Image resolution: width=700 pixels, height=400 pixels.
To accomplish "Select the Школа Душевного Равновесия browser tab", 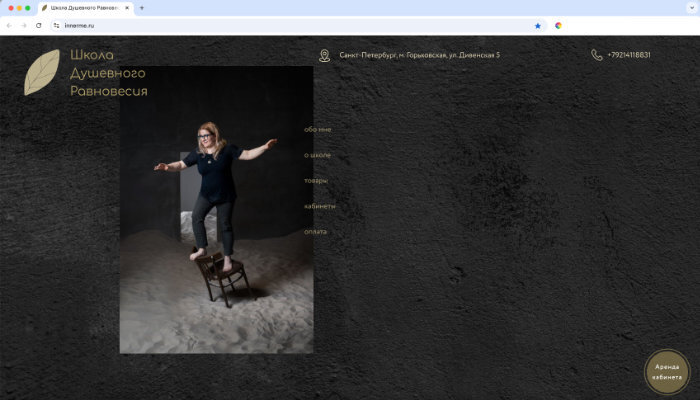I will pyautogui.click(x=86, y=8).
